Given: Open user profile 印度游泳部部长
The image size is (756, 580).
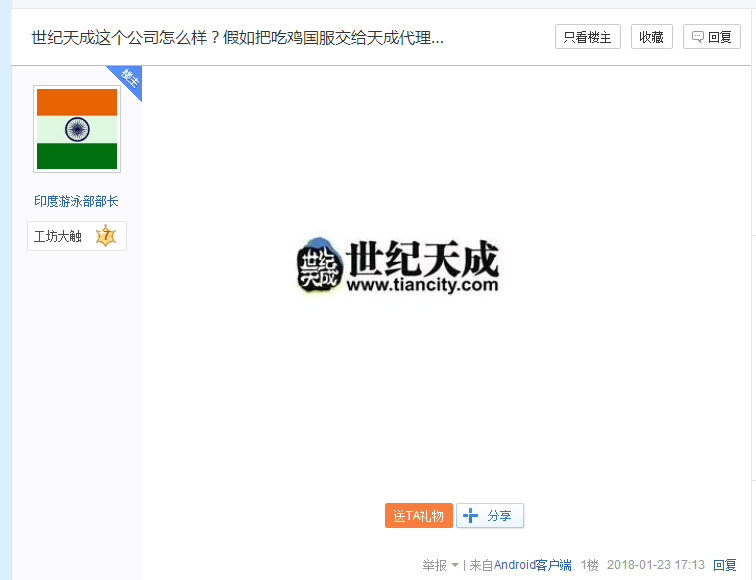Looking at the screenshot, I should click(x=76, y=201).
